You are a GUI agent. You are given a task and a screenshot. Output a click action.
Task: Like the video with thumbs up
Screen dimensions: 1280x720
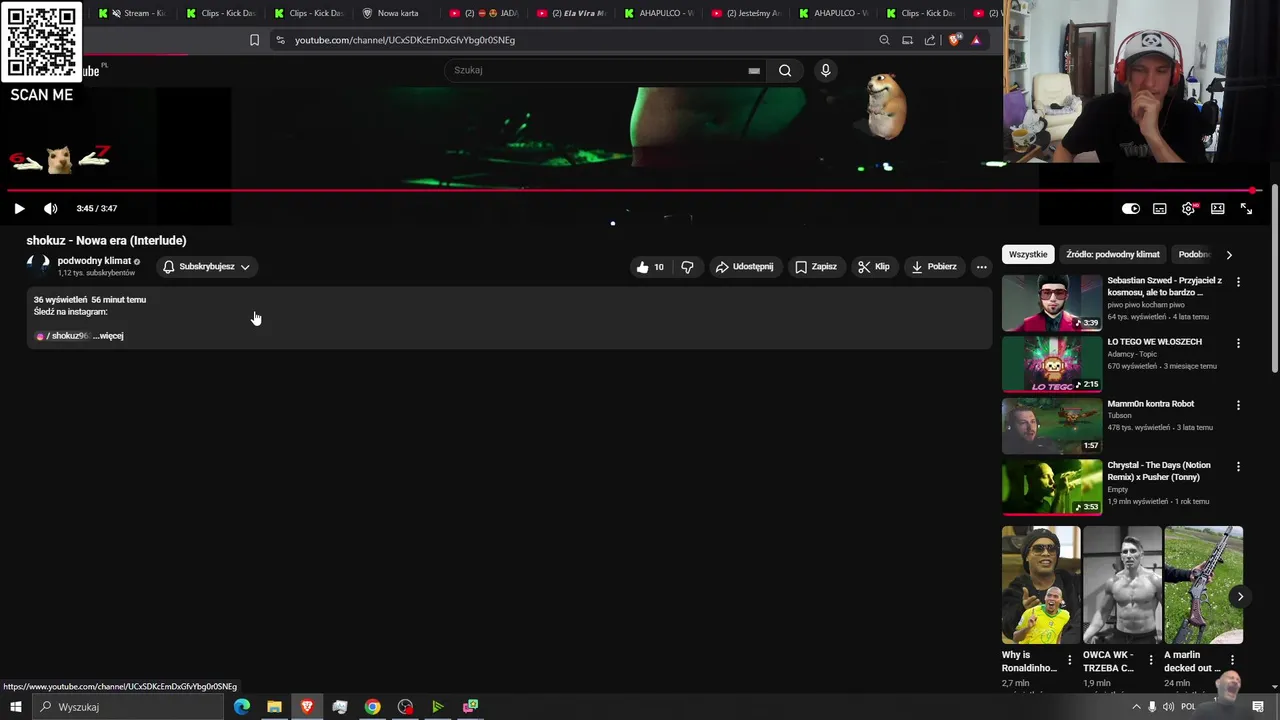[649, 267]
